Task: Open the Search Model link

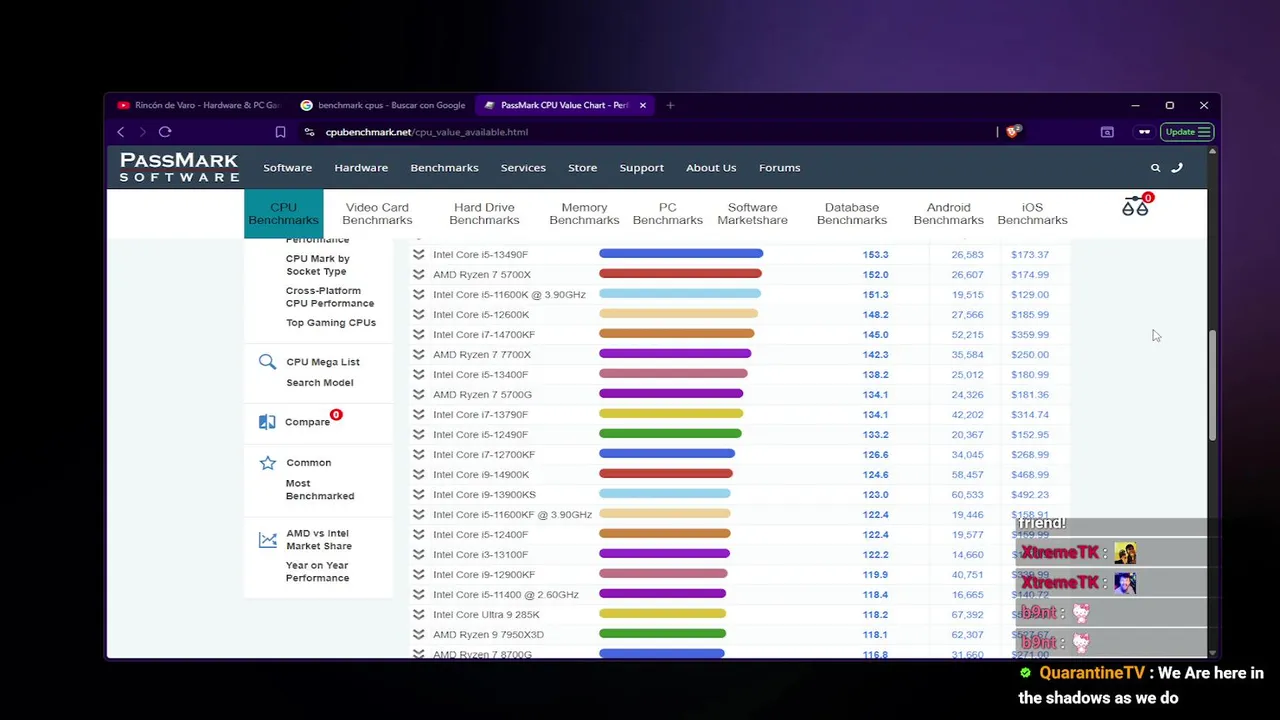Action: tap(320, 383)
